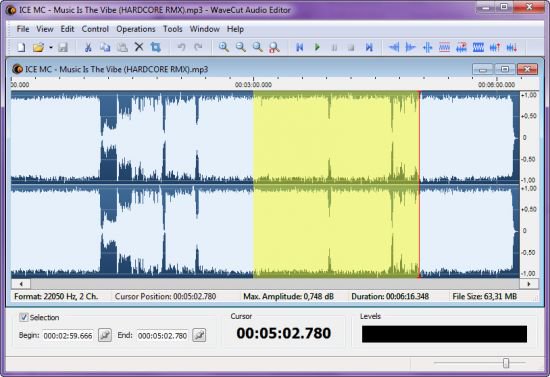Decrease volume with waveform down-arrow icon
Viewport: 550px width, 377px height.
click(512, 47)
